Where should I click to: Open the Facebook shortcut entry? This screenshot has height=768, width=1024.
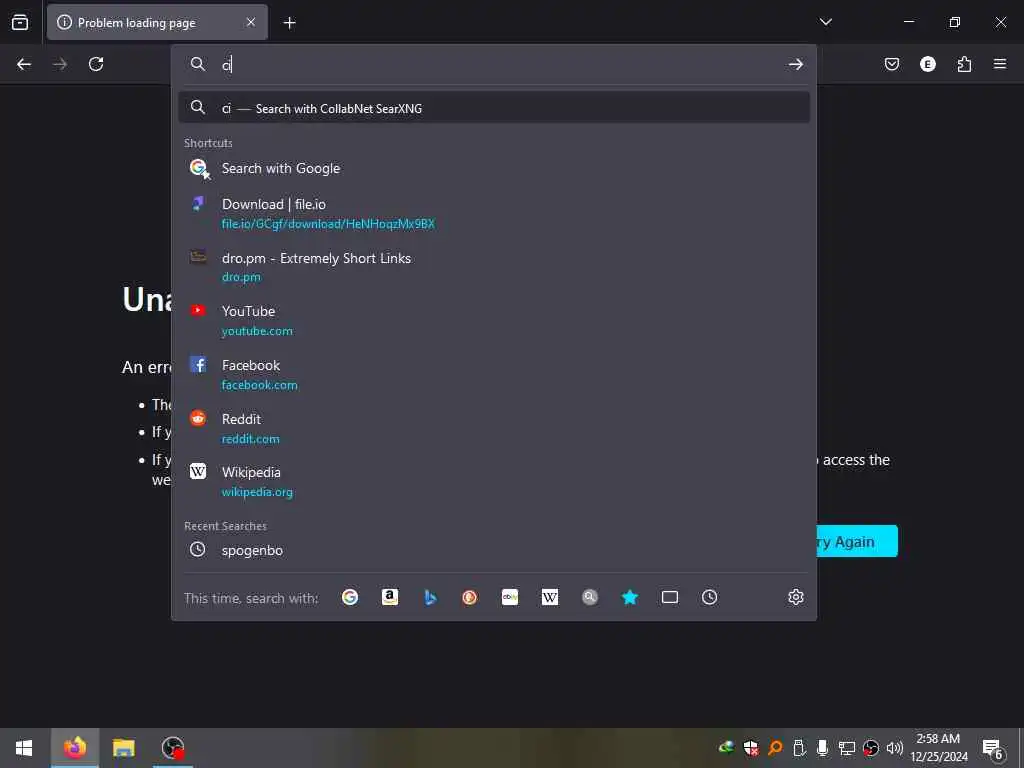pyautogui.click(x=494, y=375)
